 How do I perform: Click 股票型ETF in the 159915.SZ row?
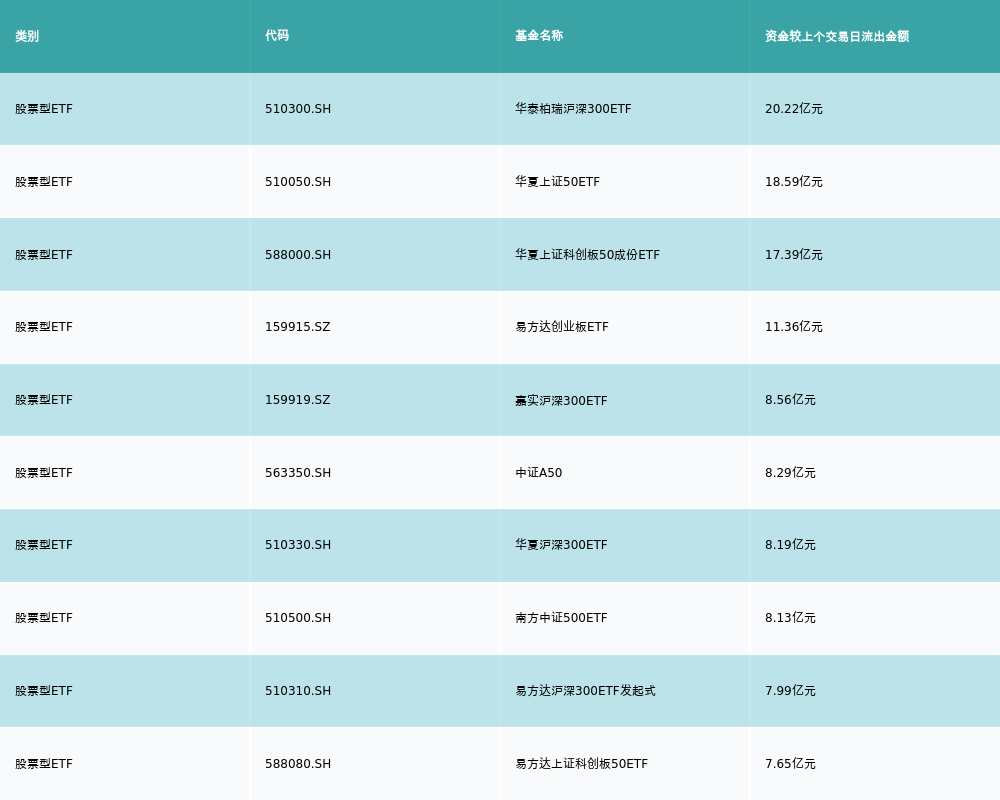(44, 327)
